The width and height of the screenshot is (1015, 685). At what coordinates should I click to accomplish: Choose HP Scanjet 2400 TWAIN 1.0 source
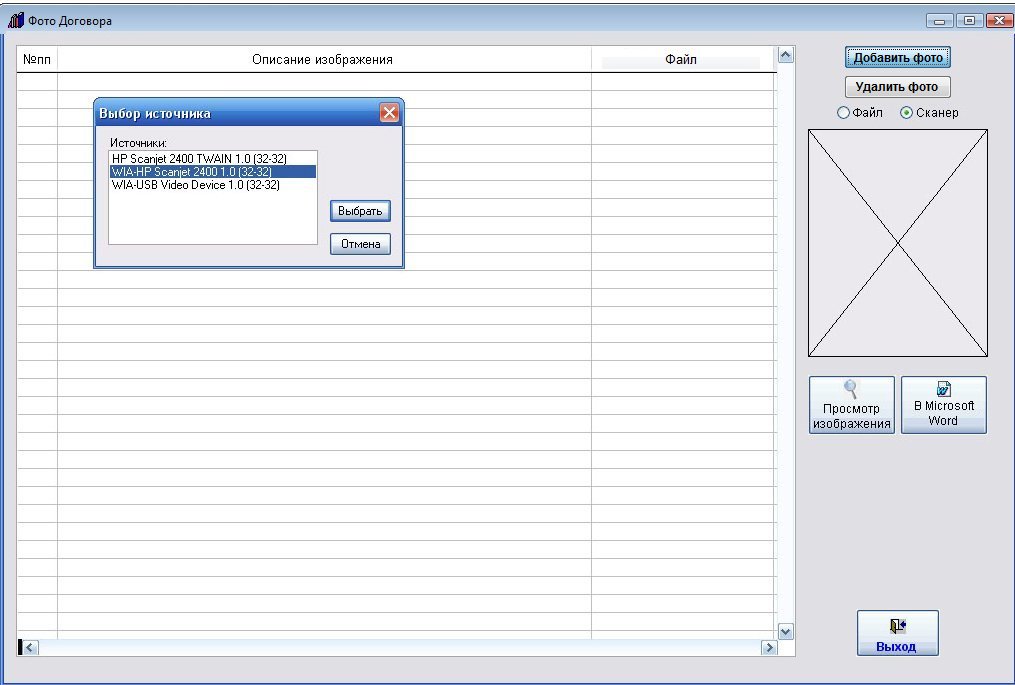pyautogui.click(x=212, y=159)
